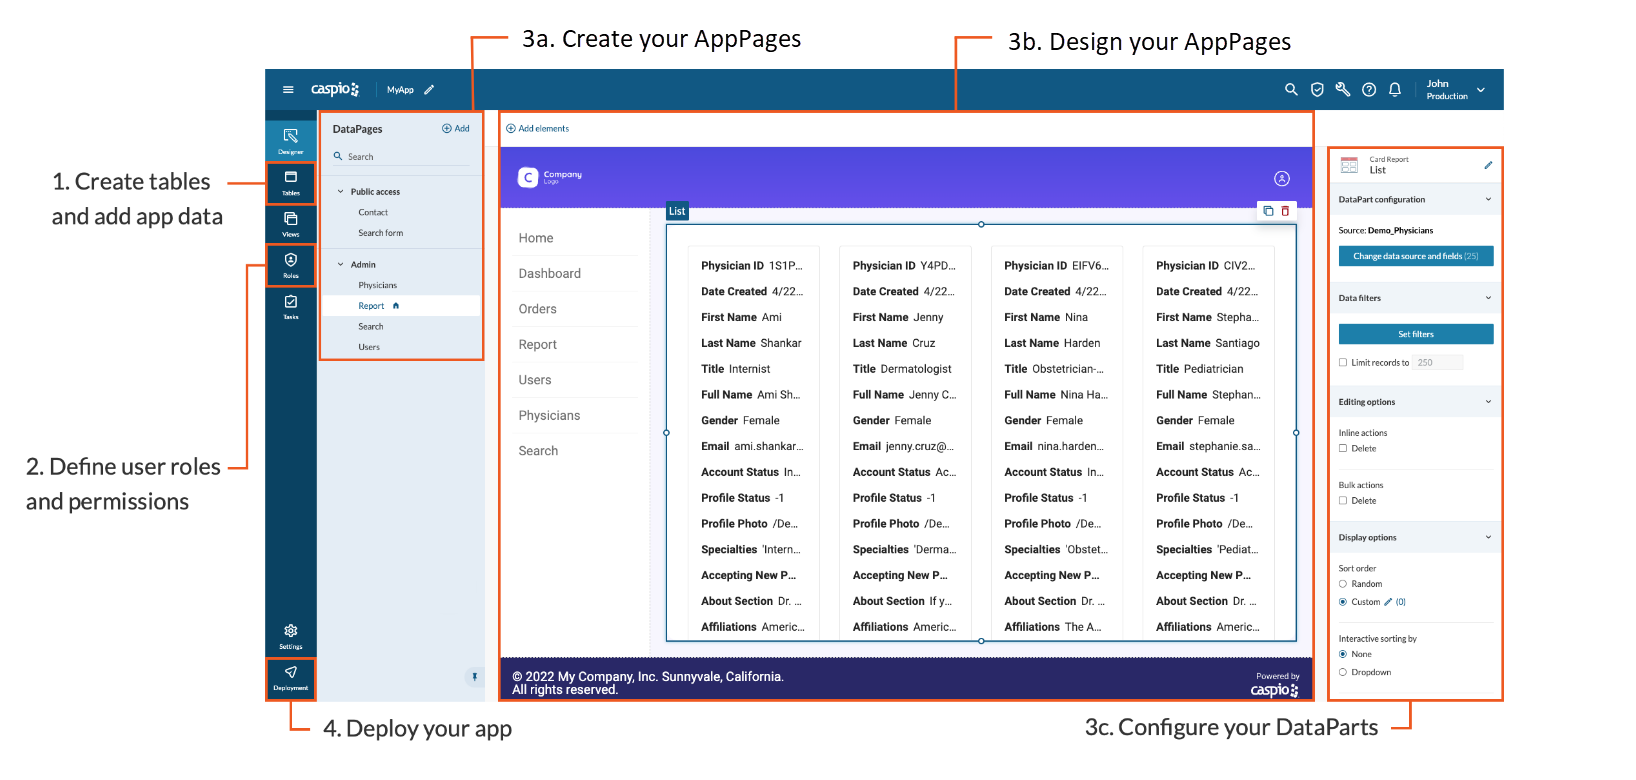1636x780 pixels.
Task: Select the Report DataPage under Admin
Action: [x=371, y=306]
